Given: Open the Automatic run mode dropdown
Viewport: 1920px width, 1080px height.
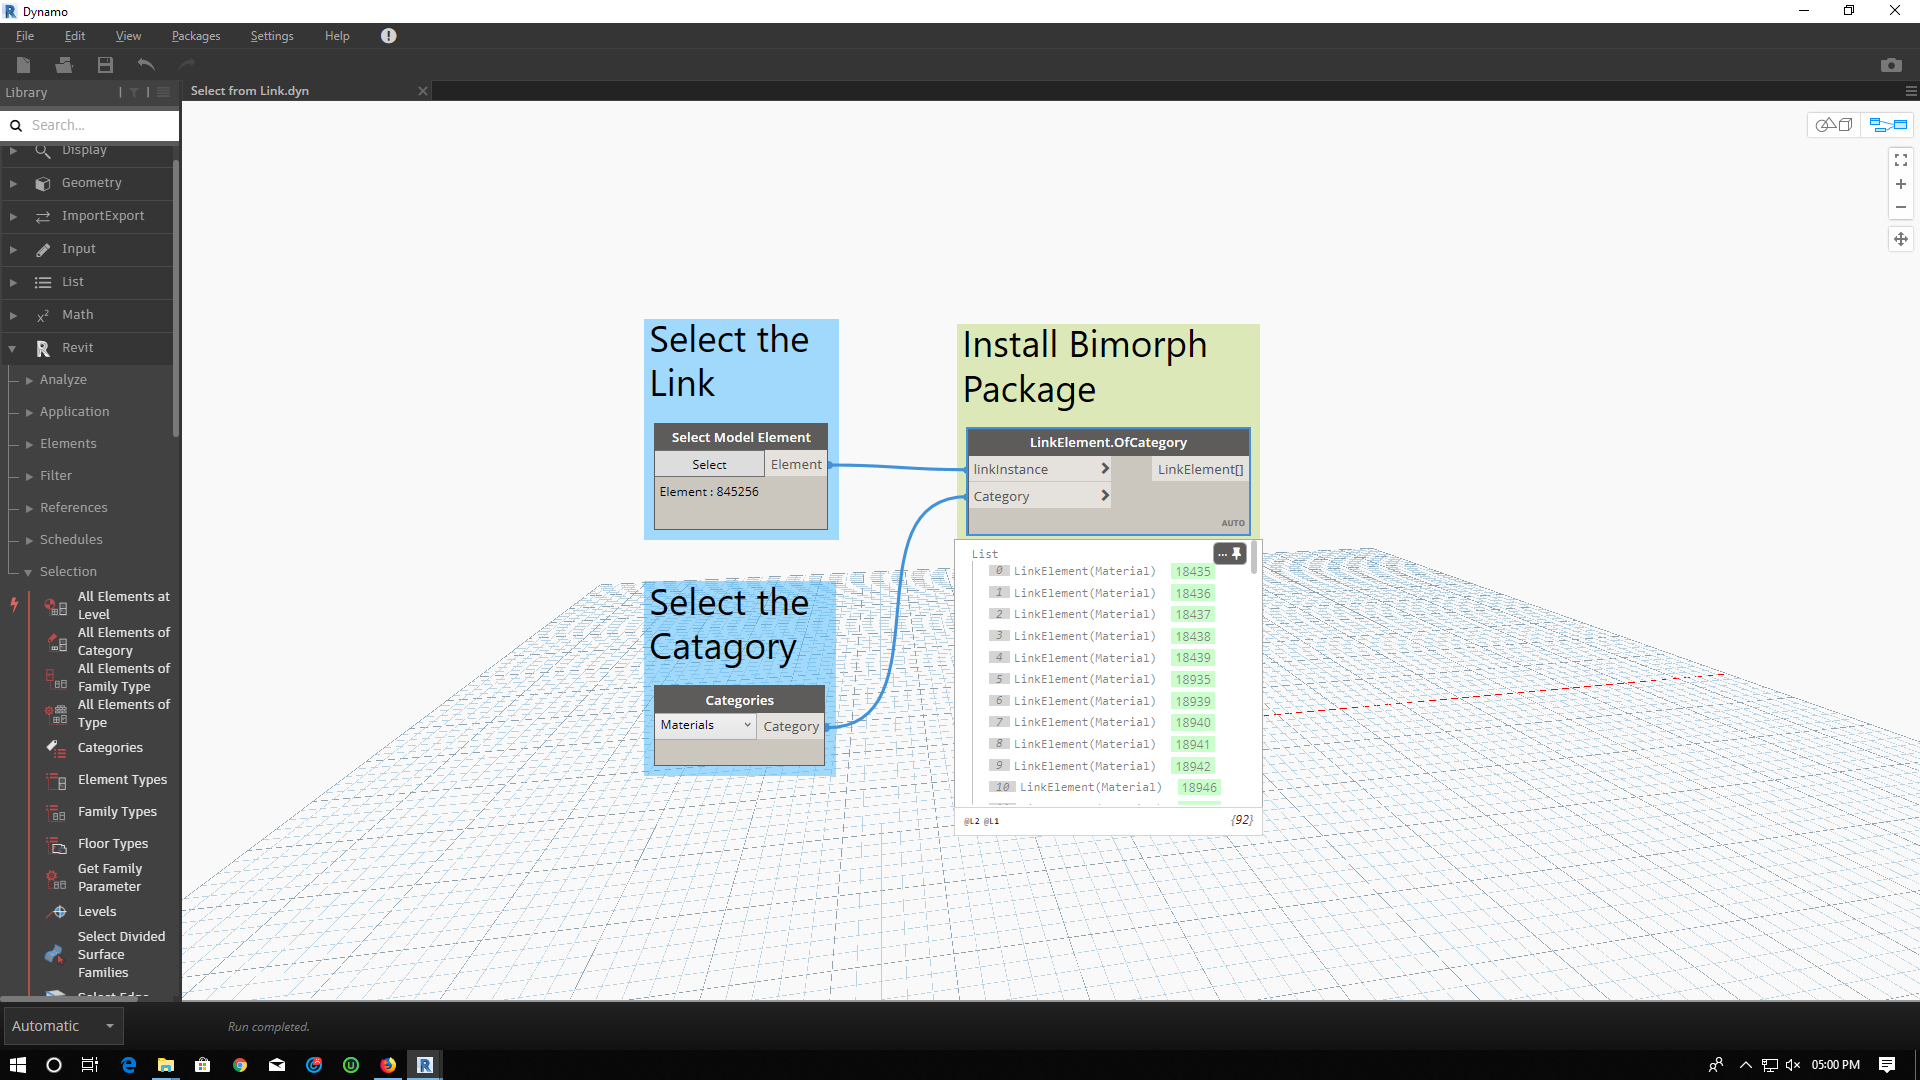Looking at the screenshot, I should pyautogui.click(x=63, y=1026).
